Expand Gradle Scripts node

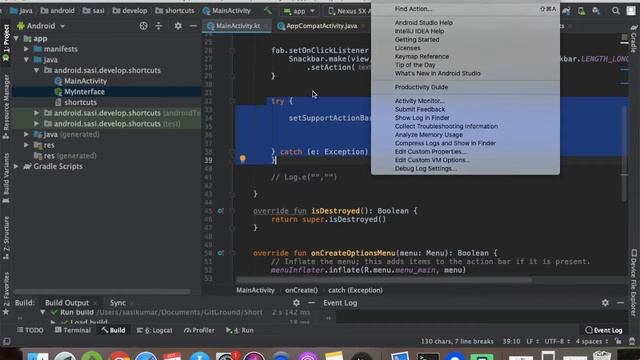(16, 166)
